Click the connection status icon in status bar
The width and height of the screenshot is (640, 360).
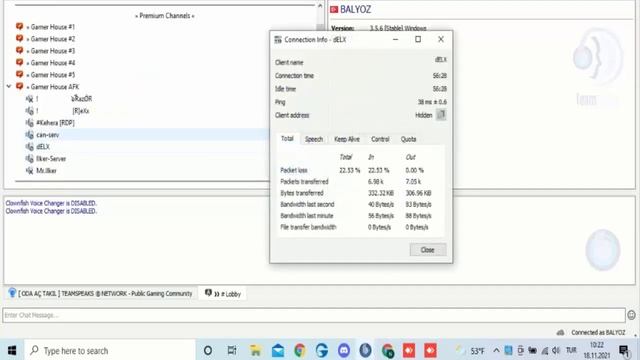click(560, 333)
